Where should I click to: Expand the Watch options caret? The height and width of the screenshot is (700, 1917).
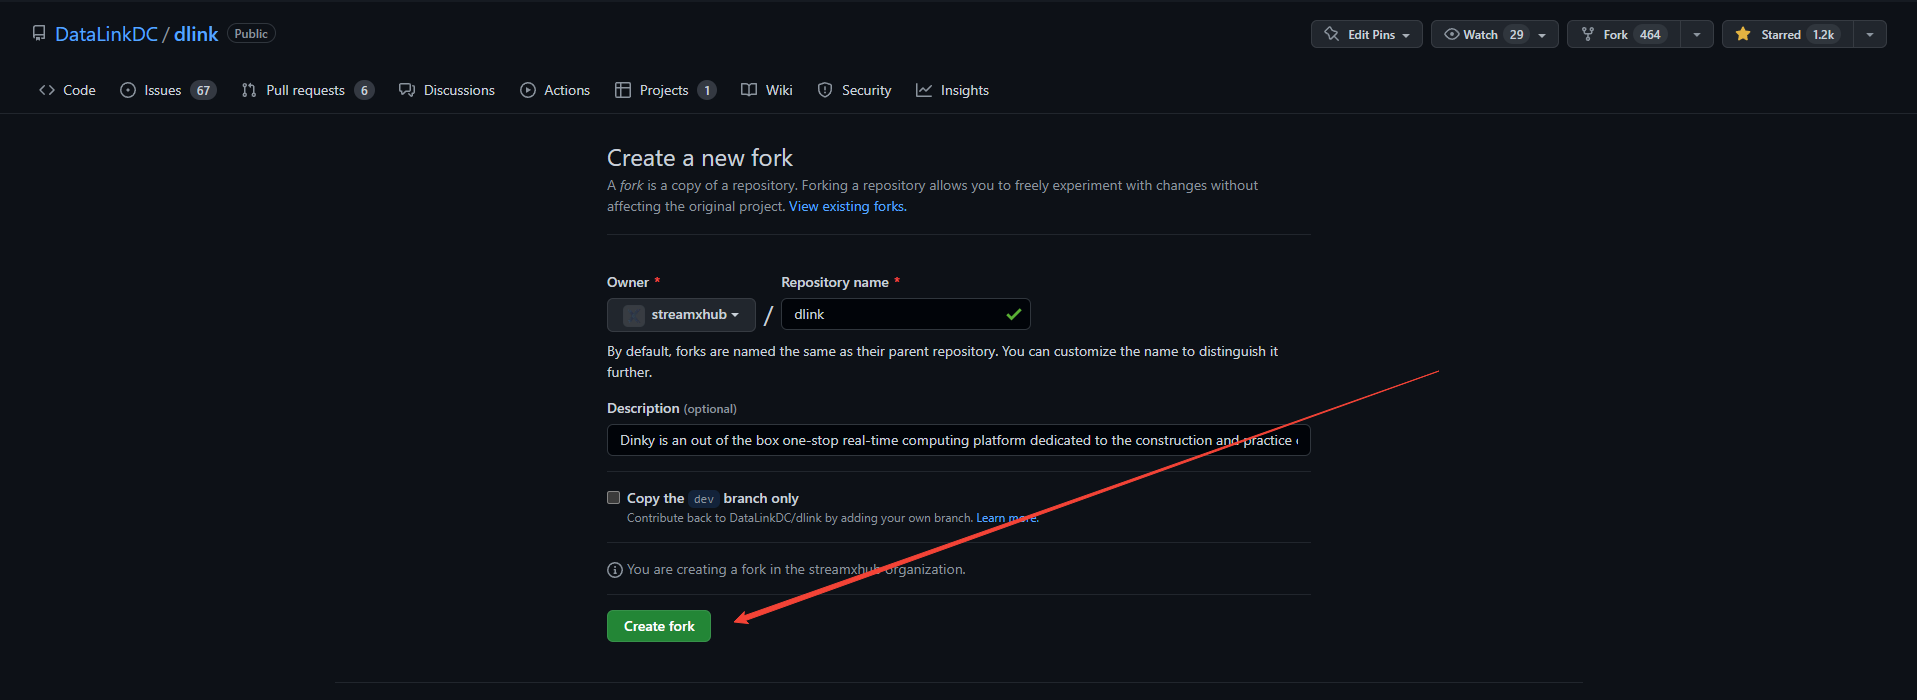click(x=1542, y=34)
